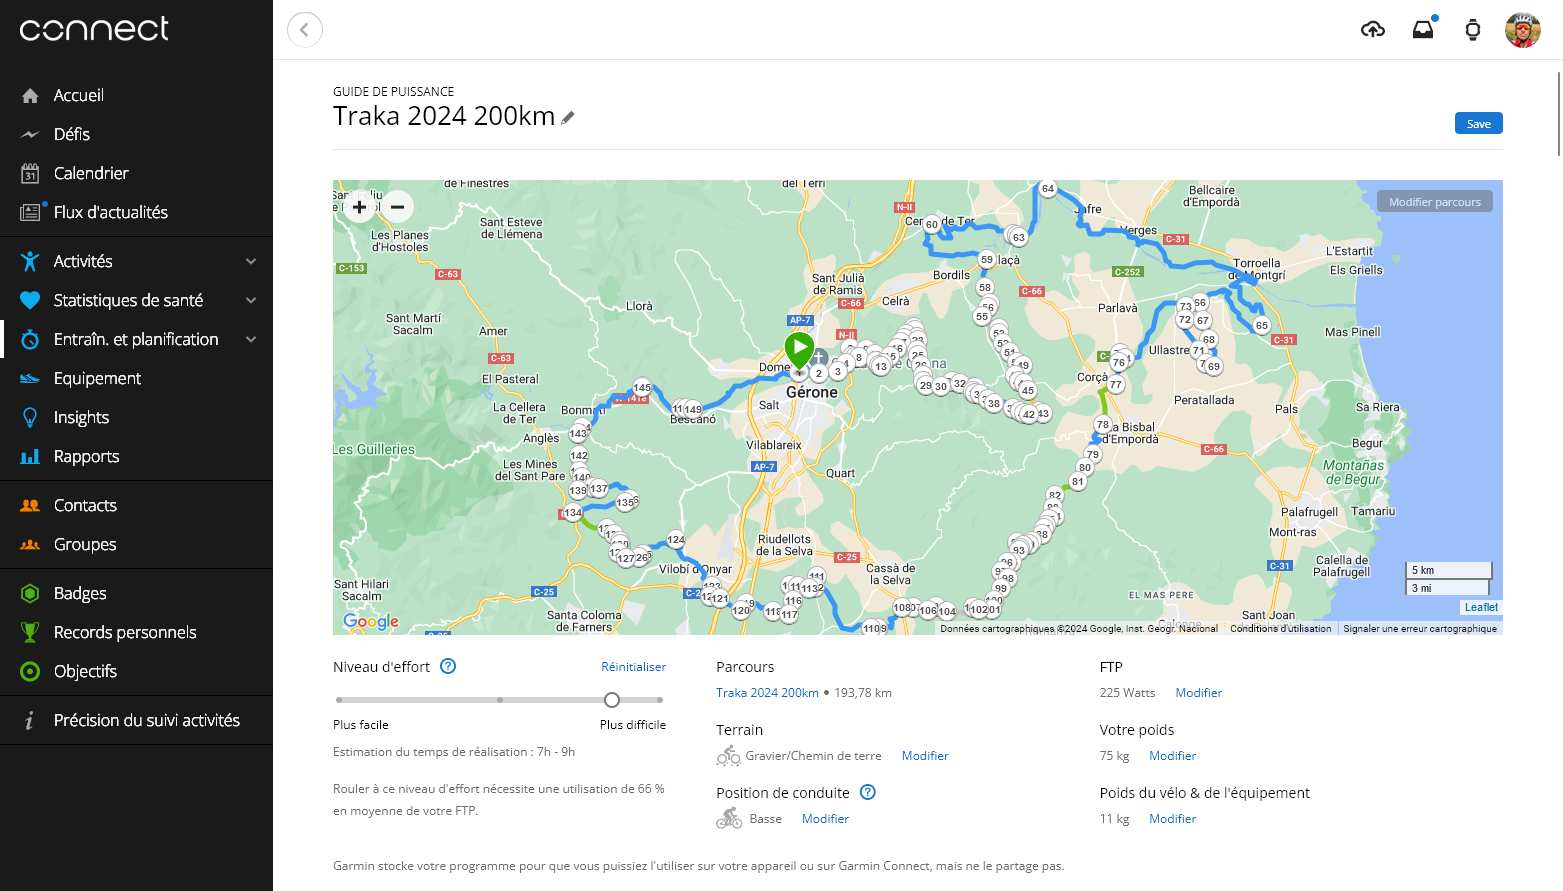Click the 'Traka 2024 200km' title text

point(444,116)
